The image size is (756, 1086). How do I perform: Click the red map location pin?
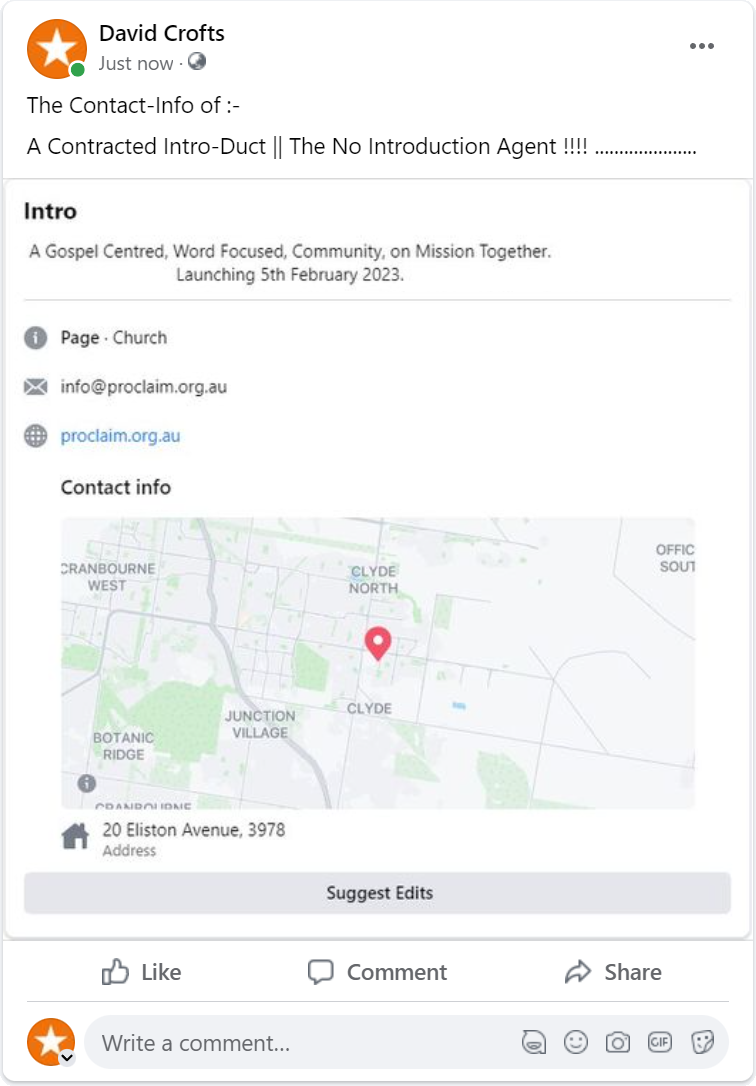(x=378, y=643)
